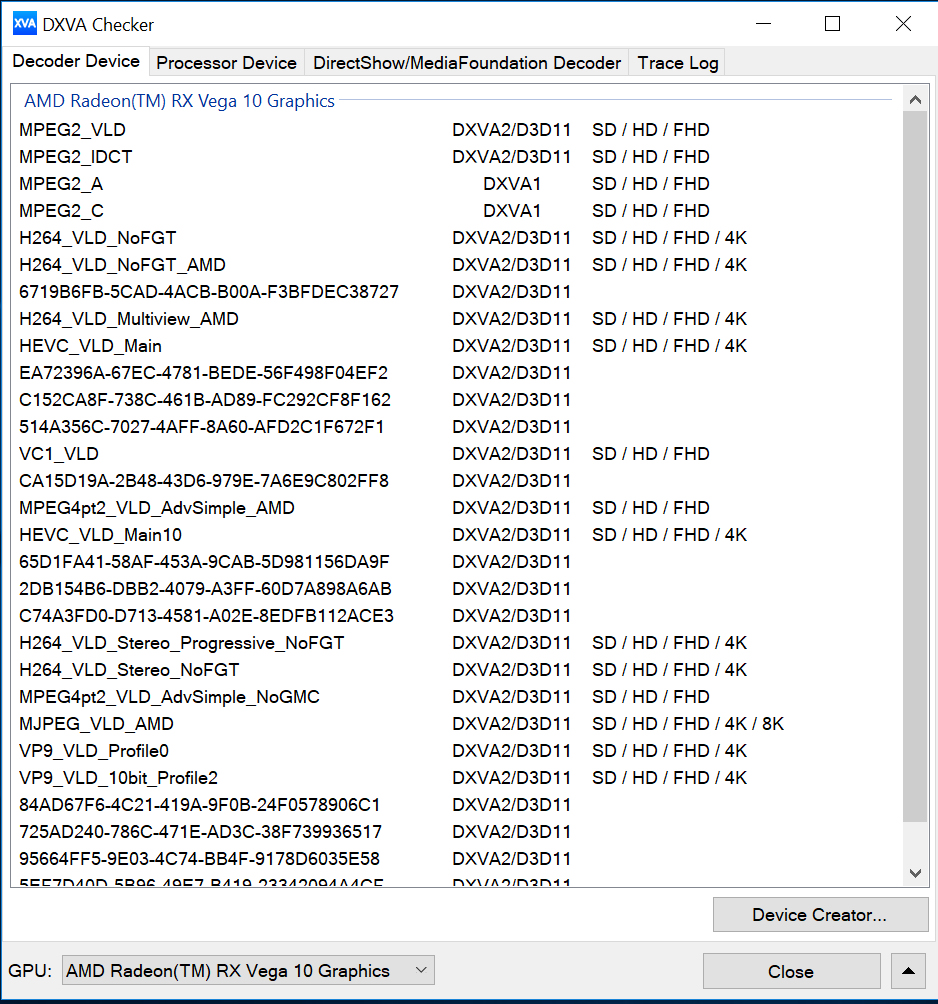Open the DirectShow/MediaFoundation Decoder tab

pyautogui.click(x=467, y=63)
